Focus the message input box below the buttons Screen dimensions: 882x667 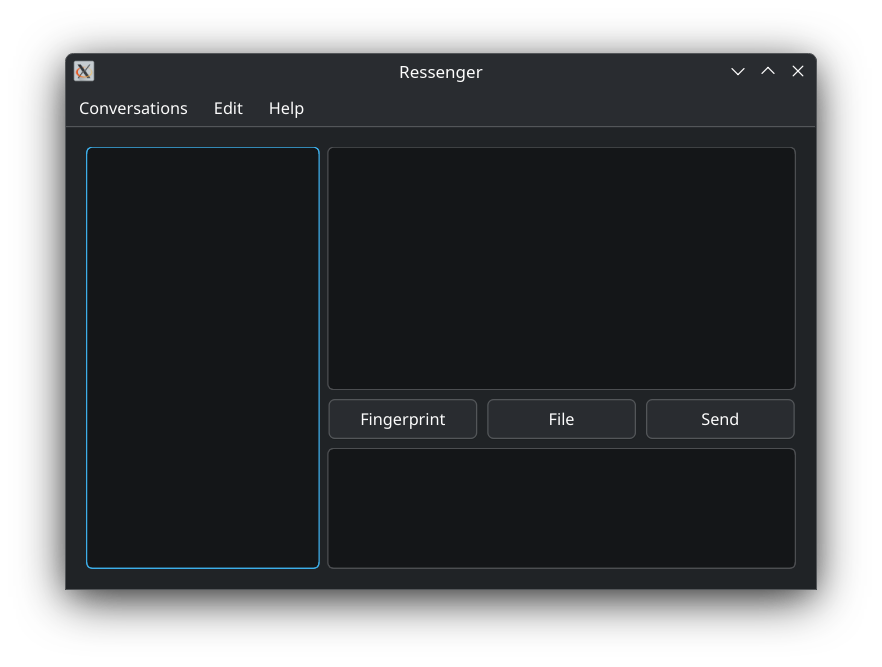click(x=561, y=508)
